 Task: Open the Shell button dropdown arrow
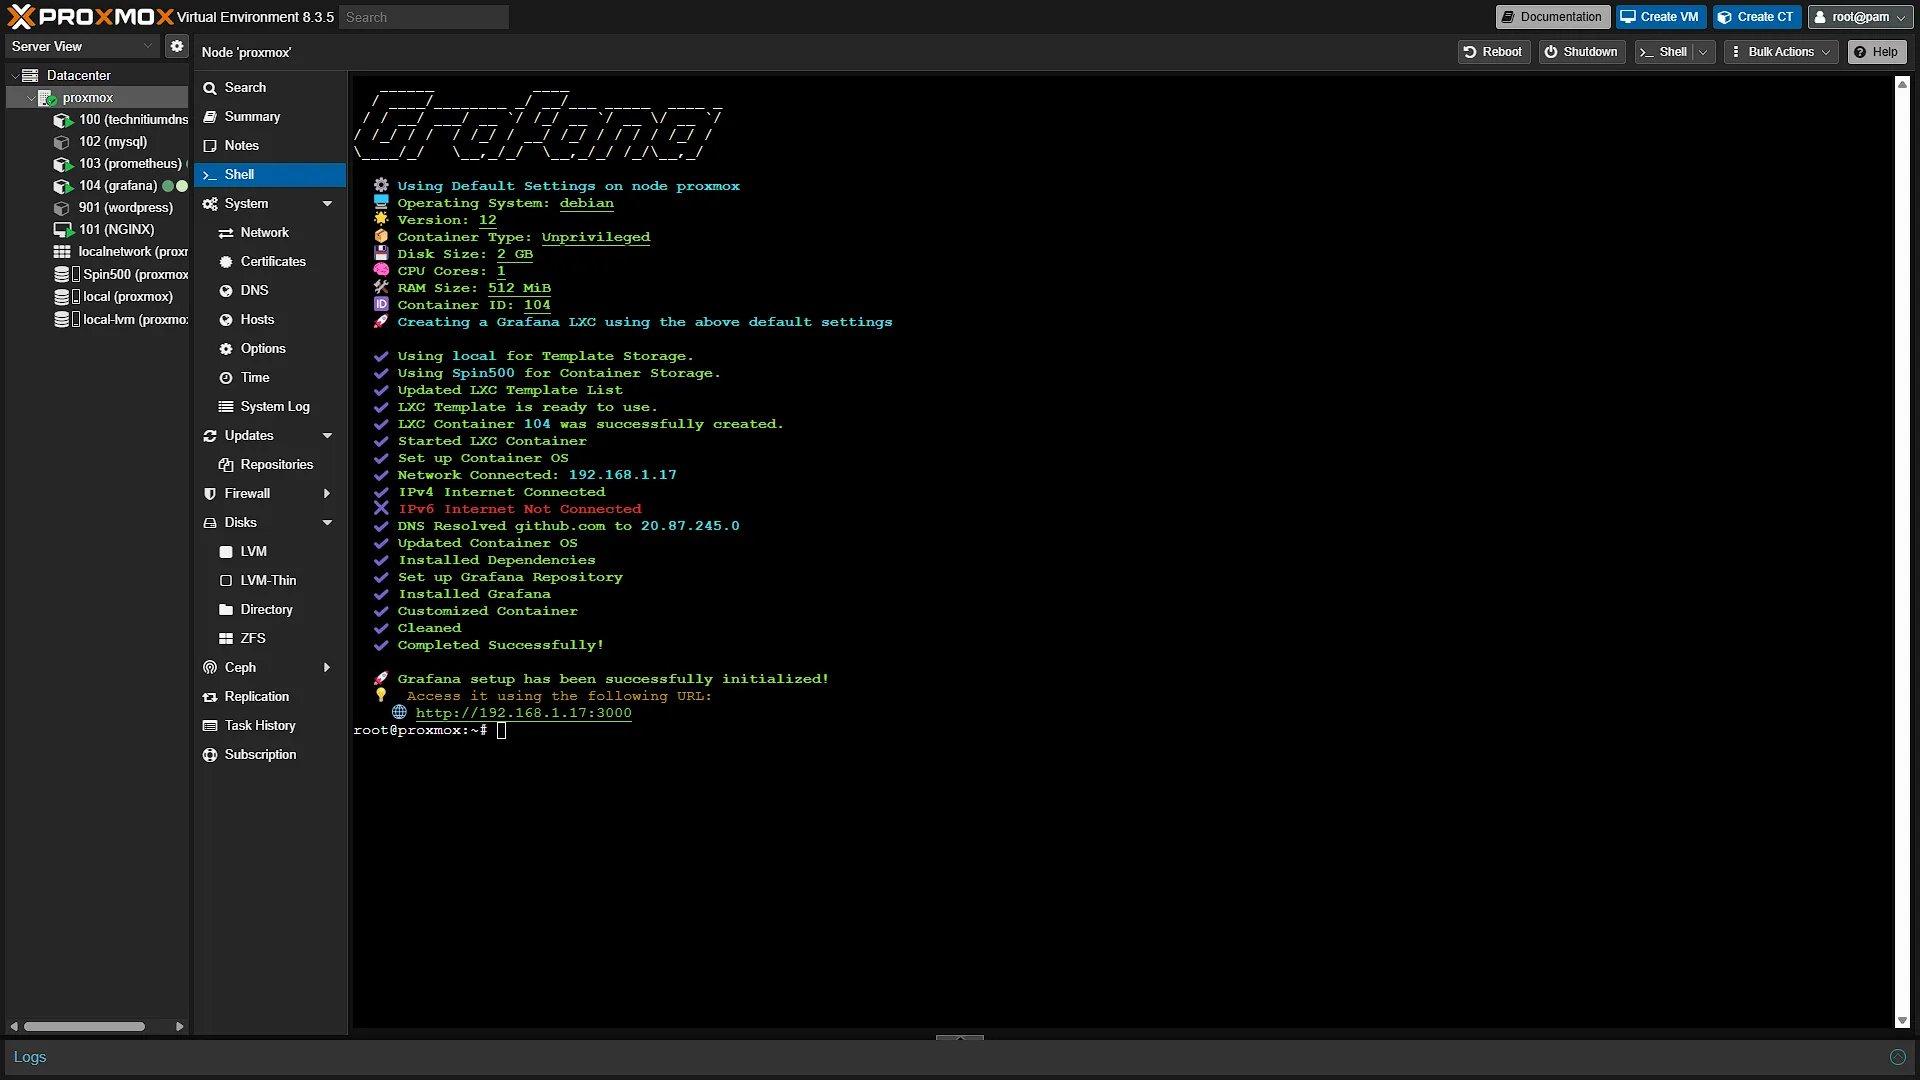pyautogui.click(x=1703, y=52)
